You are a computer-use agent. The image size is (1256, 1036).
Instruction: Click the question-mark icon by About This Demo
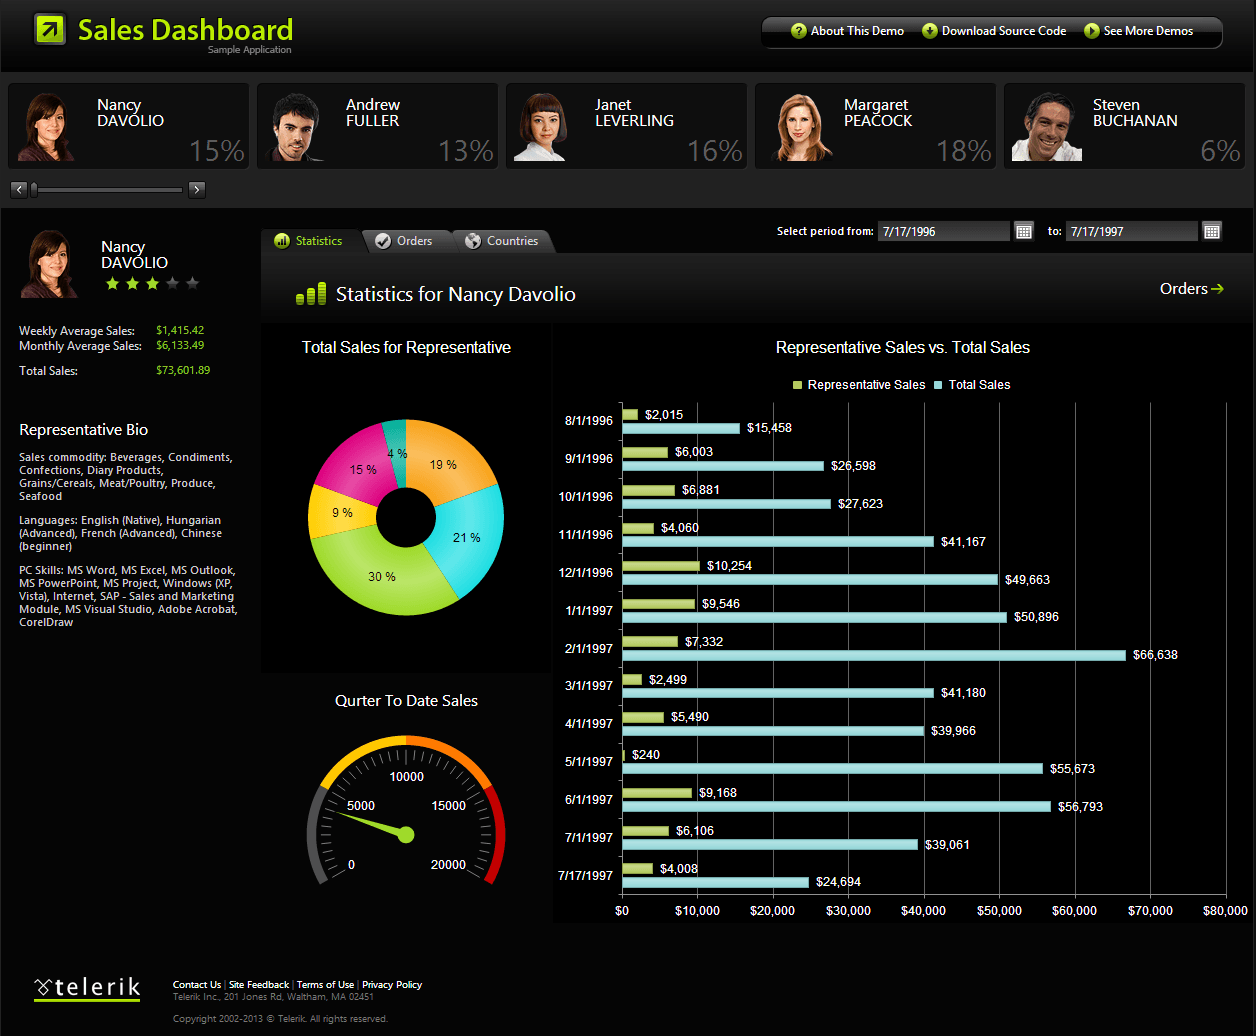click(x=798, y=31)
